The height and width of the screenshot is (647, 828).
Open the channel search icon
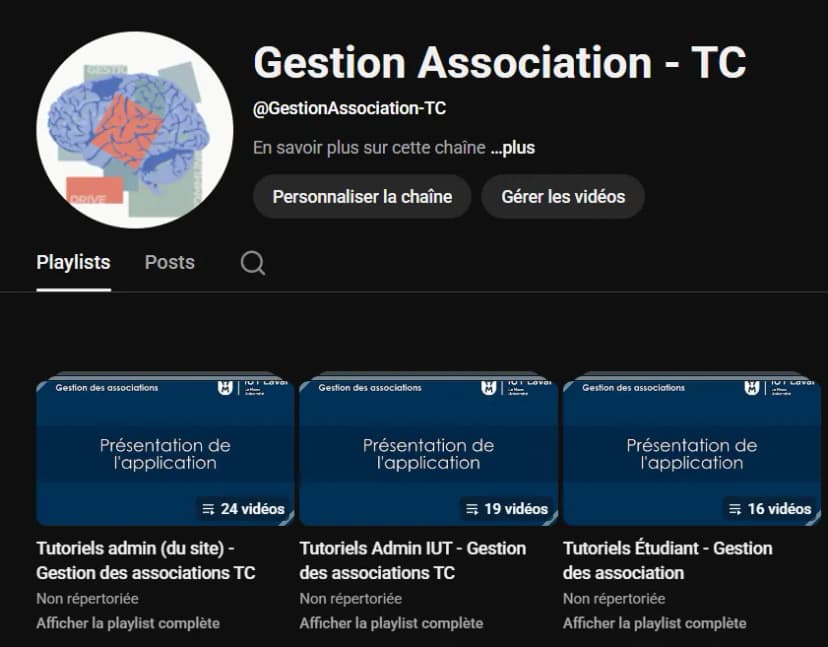(x=252, y=262)
